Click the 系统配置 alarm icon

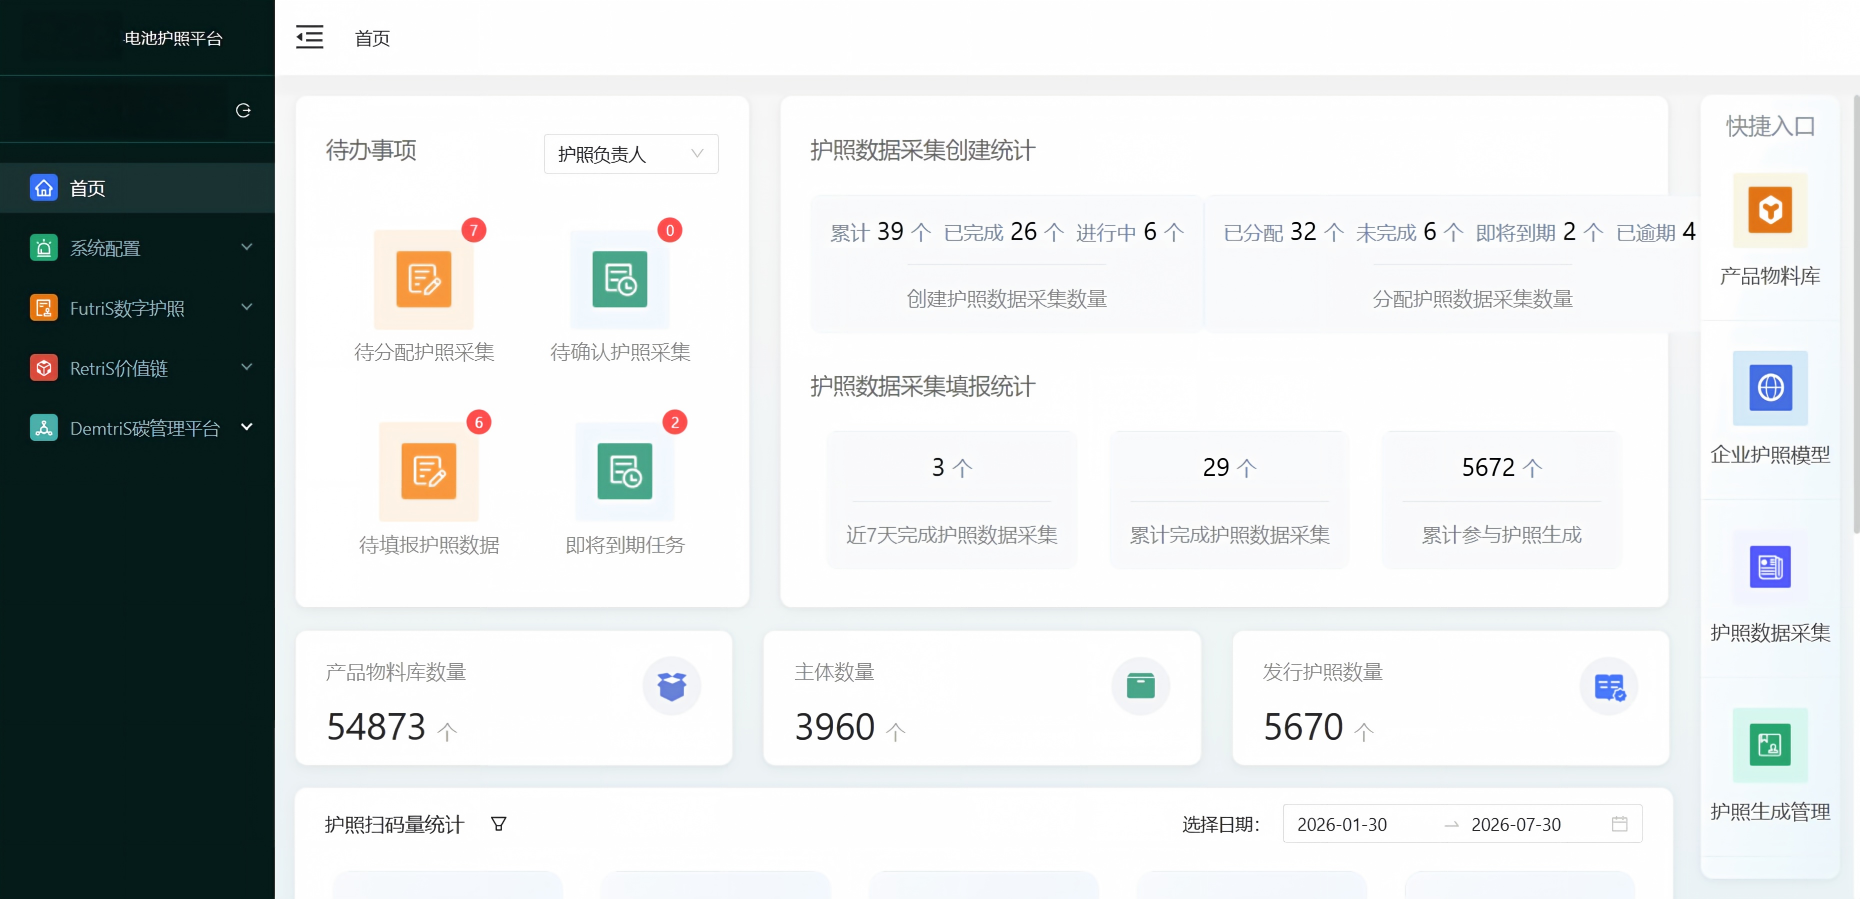tap(44, 248)
